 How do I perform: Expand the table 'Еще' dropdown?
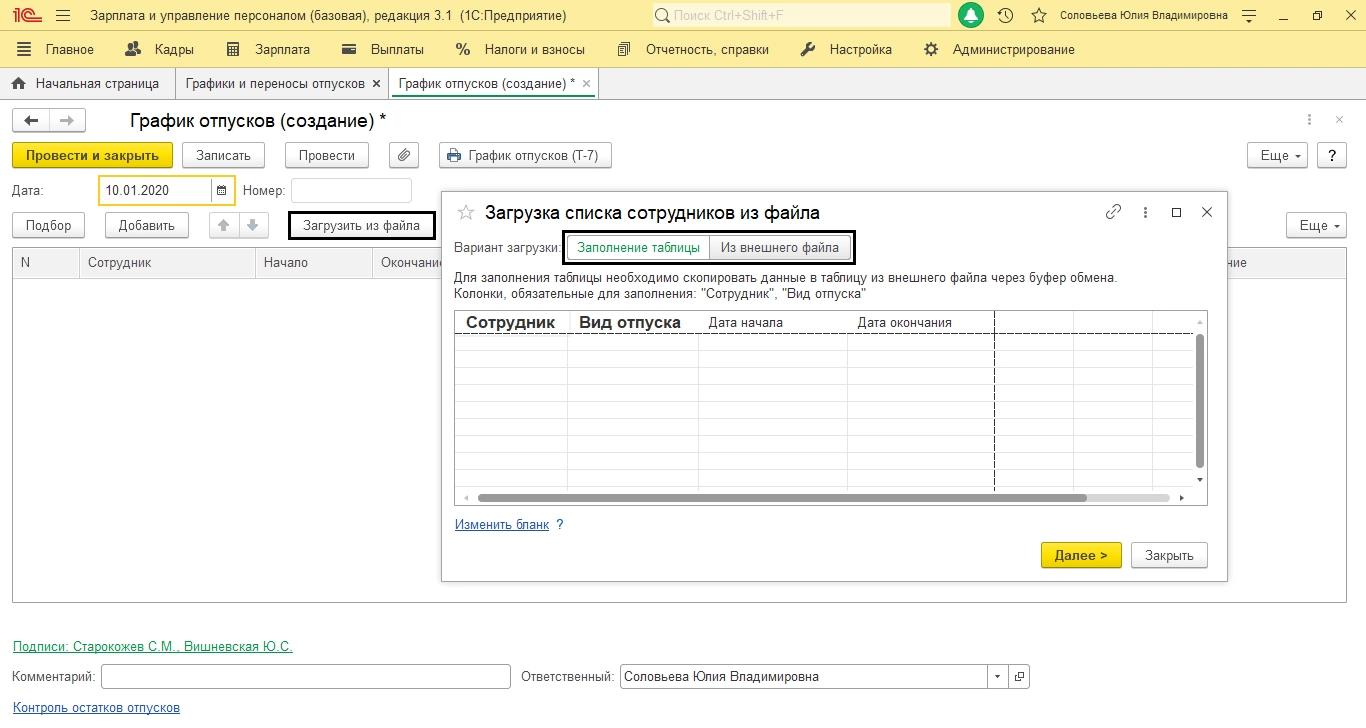pos(1316,226)
